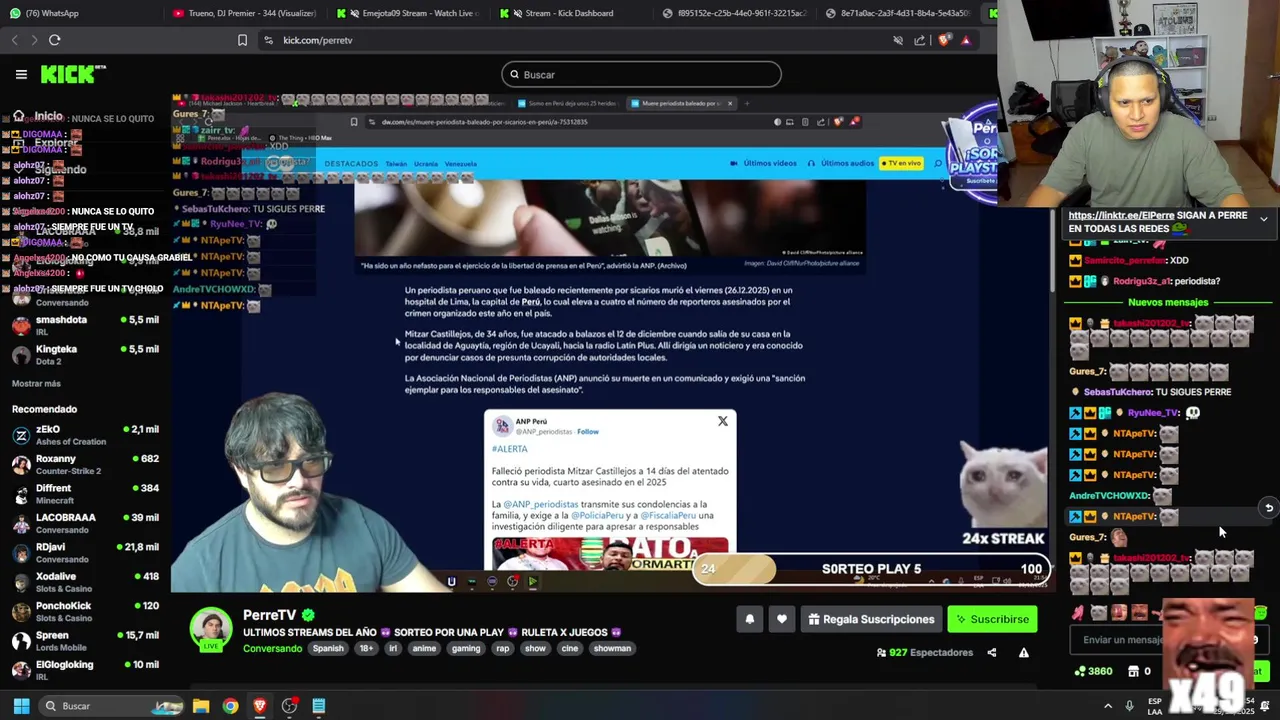The width and height of the screenshot is (1280, 720).
Task: Click the Buscar search field on Kick
Action: coord(641,74)
